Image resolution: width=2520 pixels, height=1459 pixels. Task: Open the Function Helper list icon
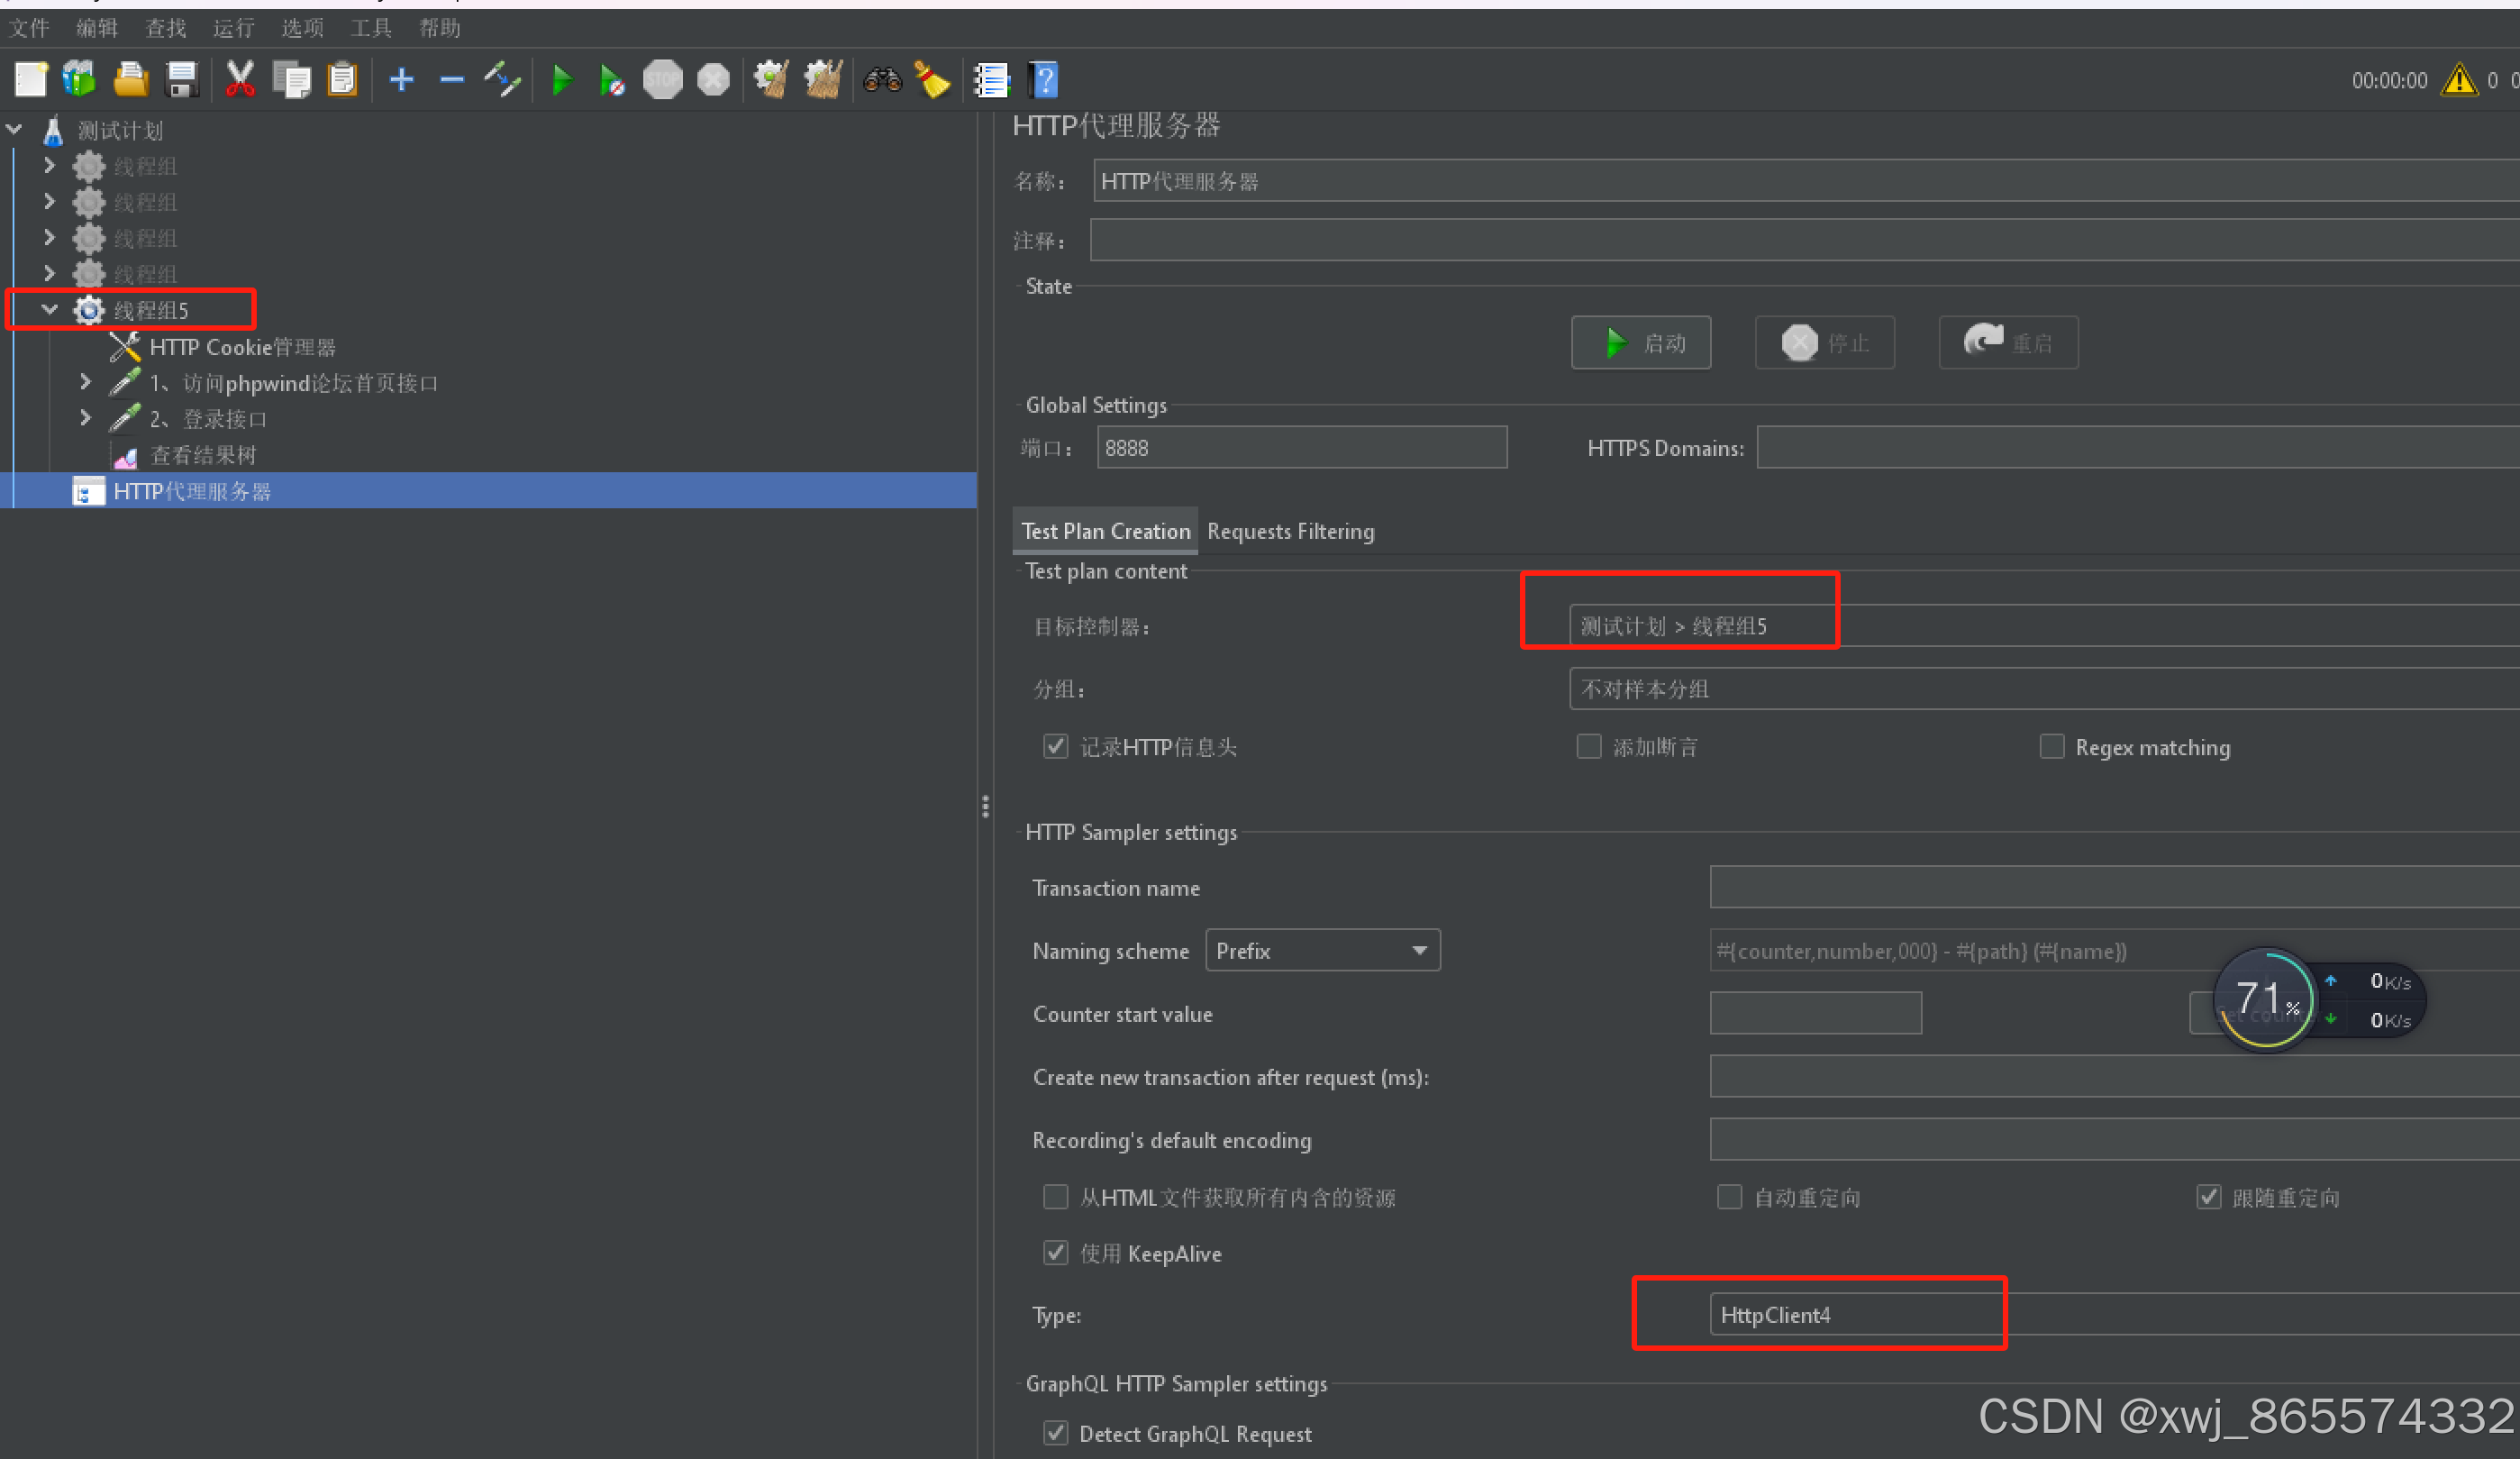point(991,80)
